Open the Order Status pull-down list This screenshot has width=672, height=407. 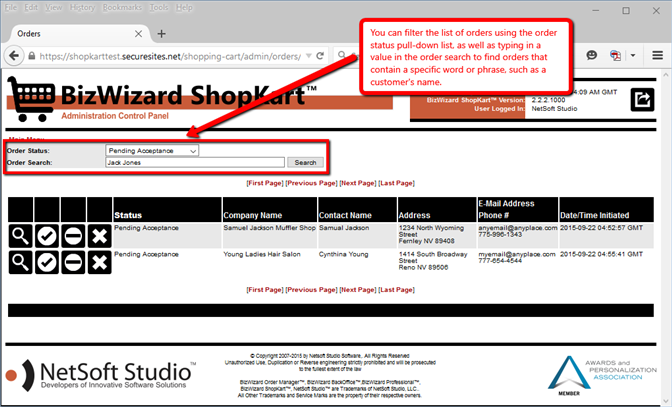(152, 151)
